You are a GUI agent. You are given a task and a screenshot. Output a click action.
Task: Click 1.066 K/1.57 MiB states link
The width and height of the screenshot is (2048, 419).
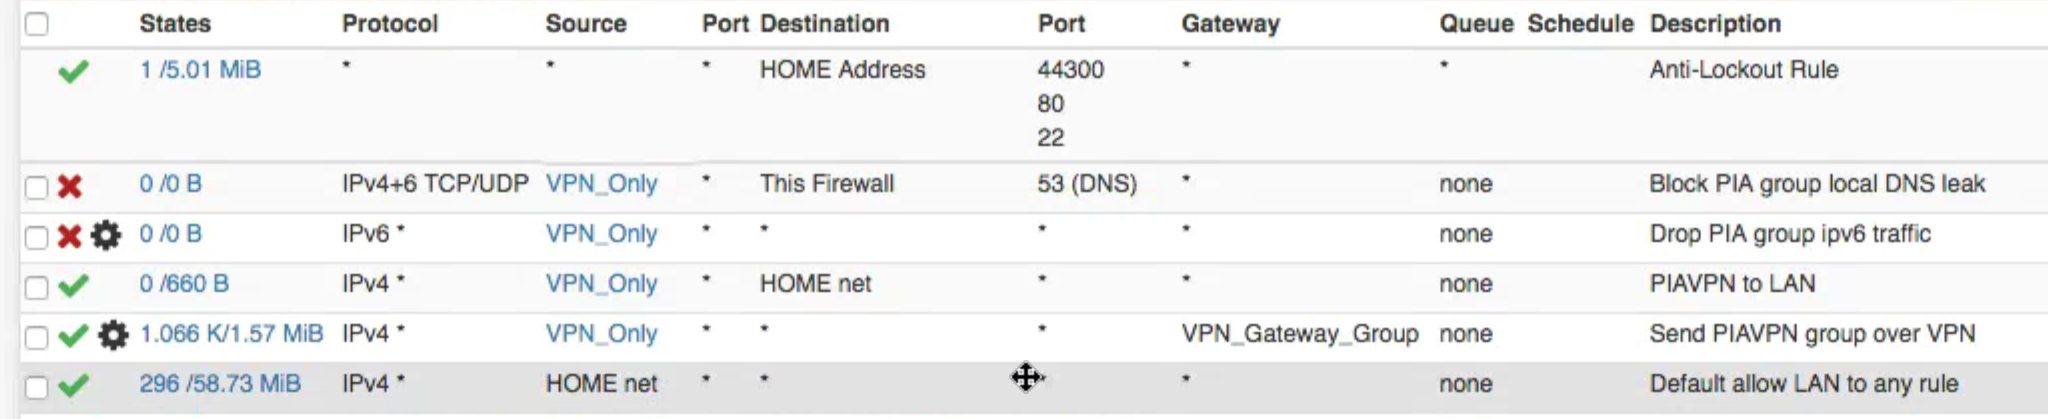coord(231,334)
